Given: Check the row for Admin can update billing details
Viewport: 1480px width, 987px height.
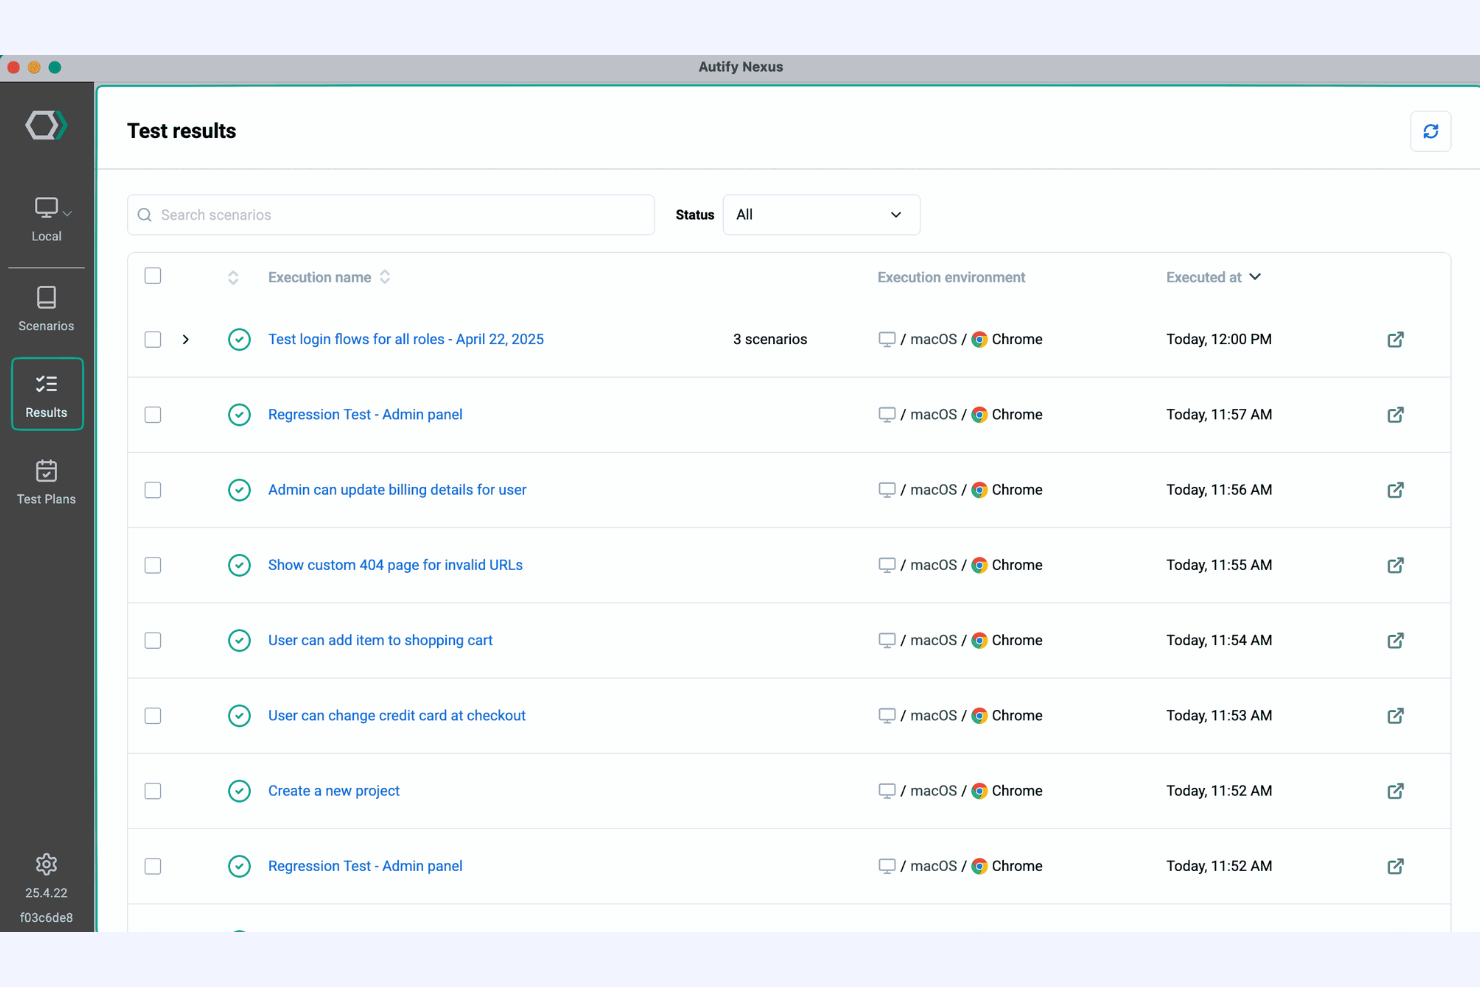Looking at the screenshot, I should [152, 490].
